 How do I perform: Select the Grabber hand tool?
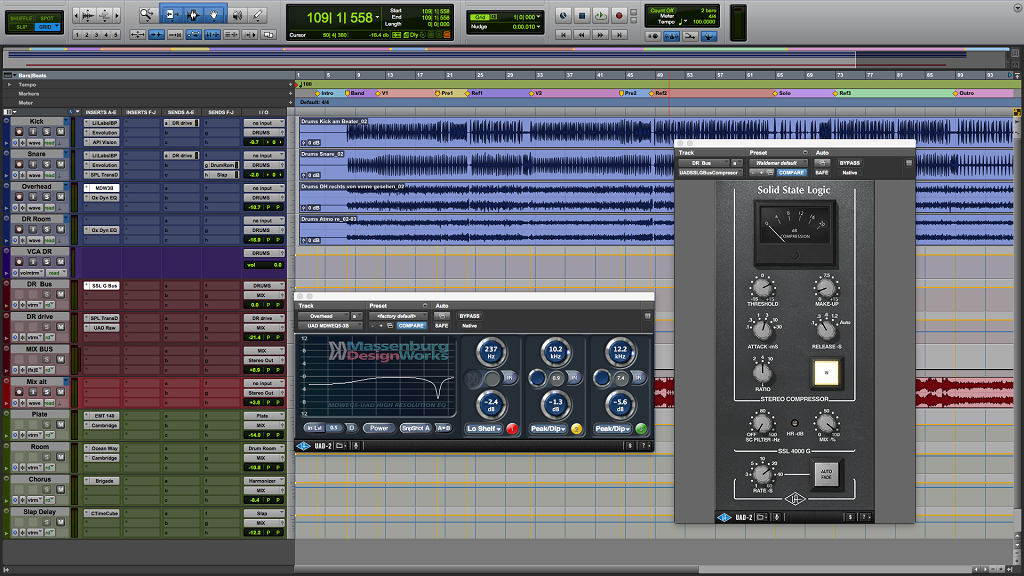coord(214,14)
